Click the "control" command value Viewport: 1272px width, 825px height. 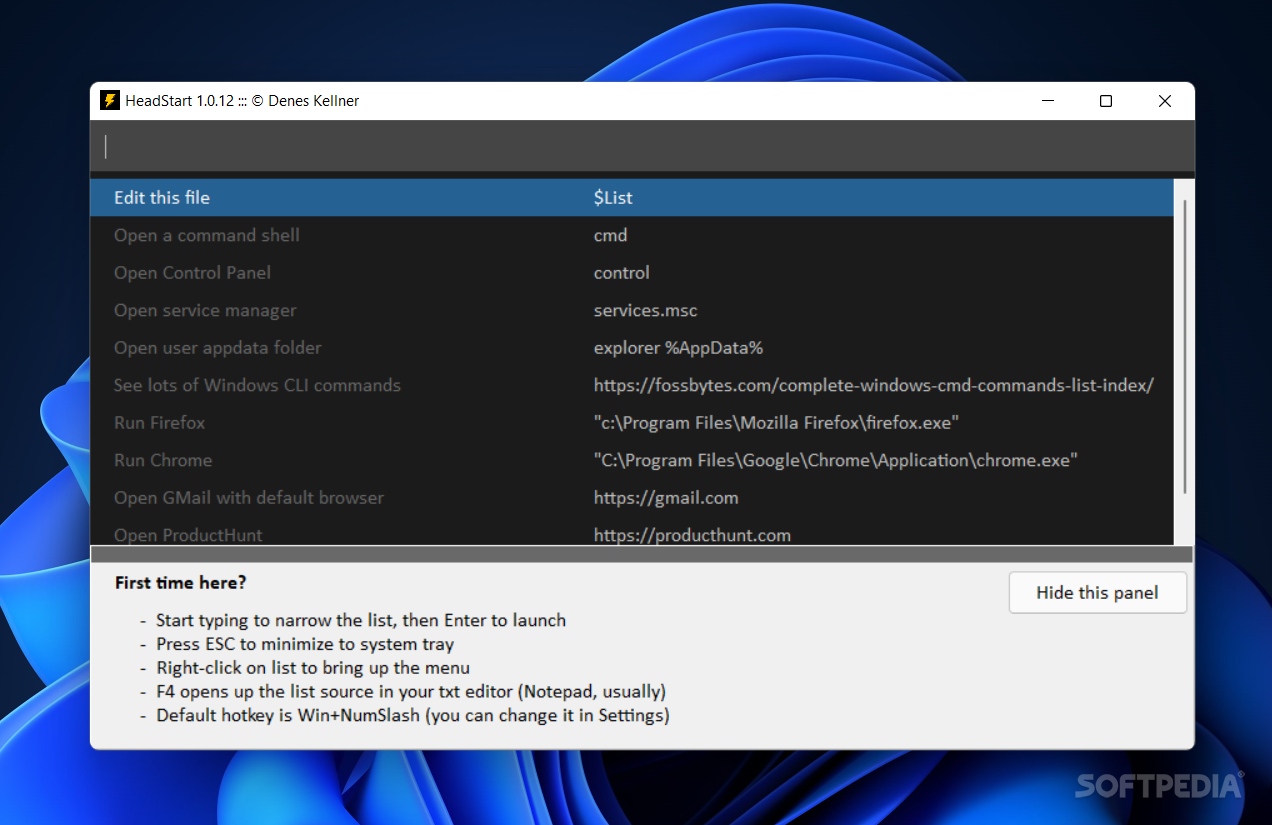coord(621,273)
